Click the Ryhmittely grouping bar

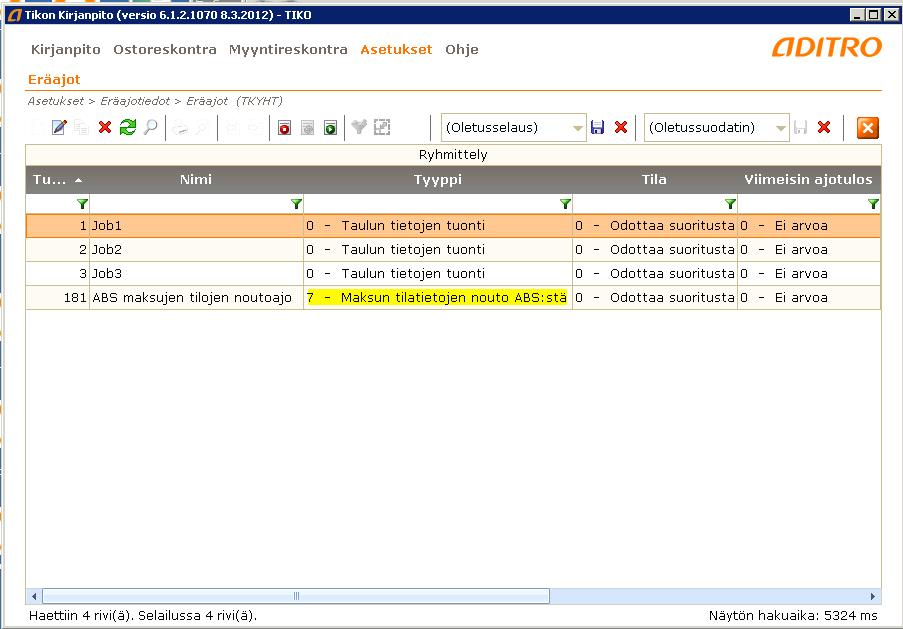(x=453, y=155)
